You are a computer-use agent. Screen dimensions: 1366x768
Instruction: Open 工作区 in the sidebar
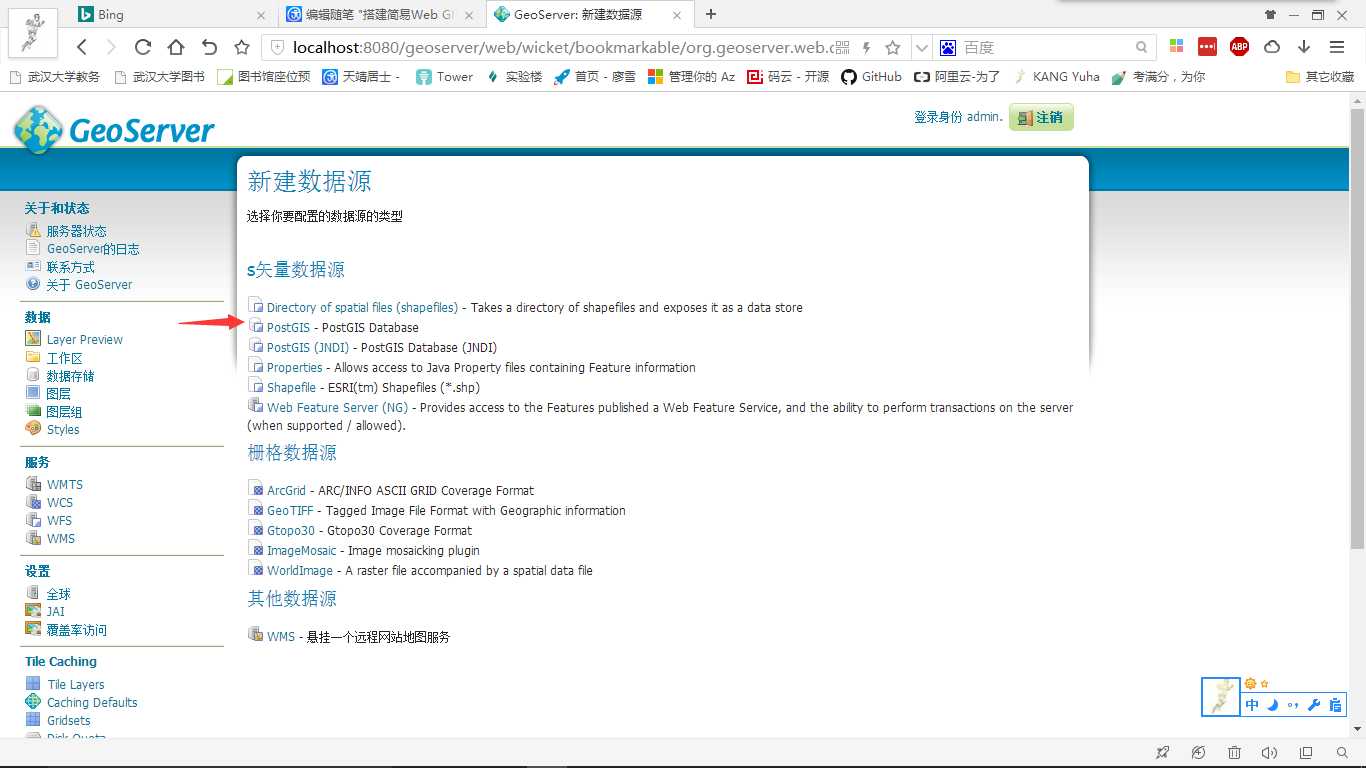click(x=65, y=358)
